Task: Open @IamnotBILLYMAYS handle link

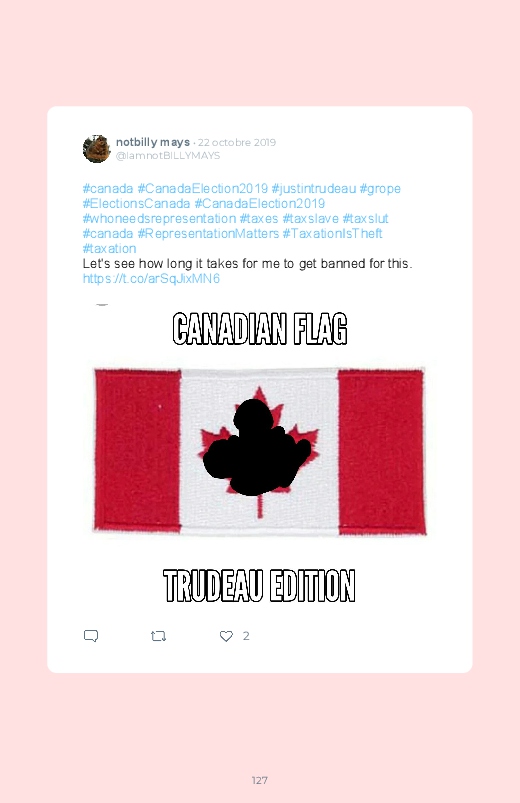Action: click(x=168, y=156)
